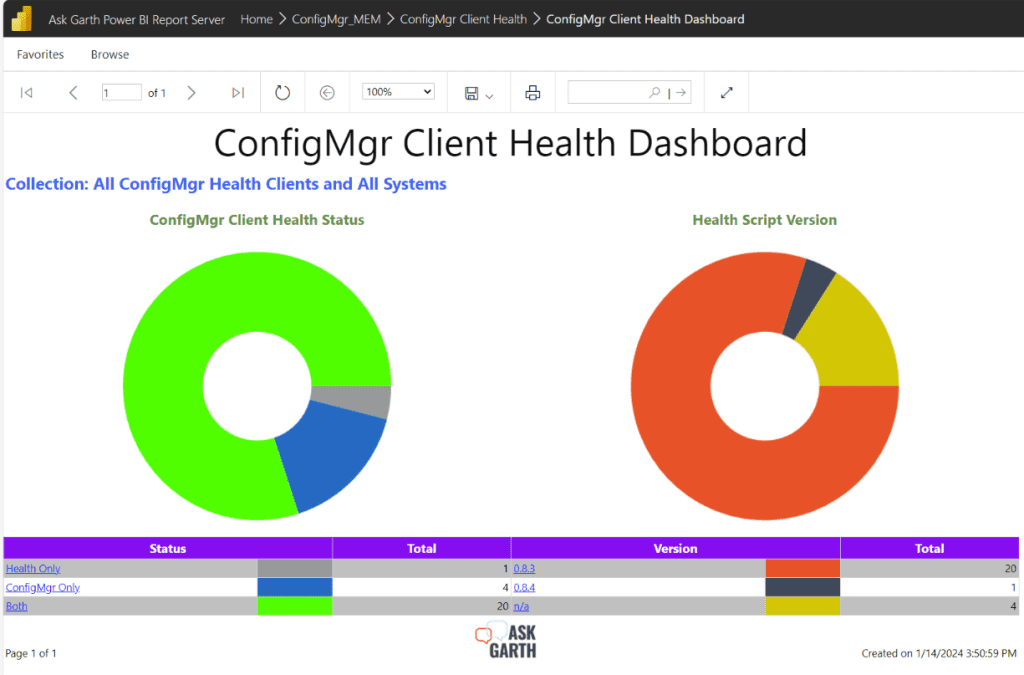Click the magnifier find icon
Viewport: 1024px width, 675px height.
click(654, 92)
